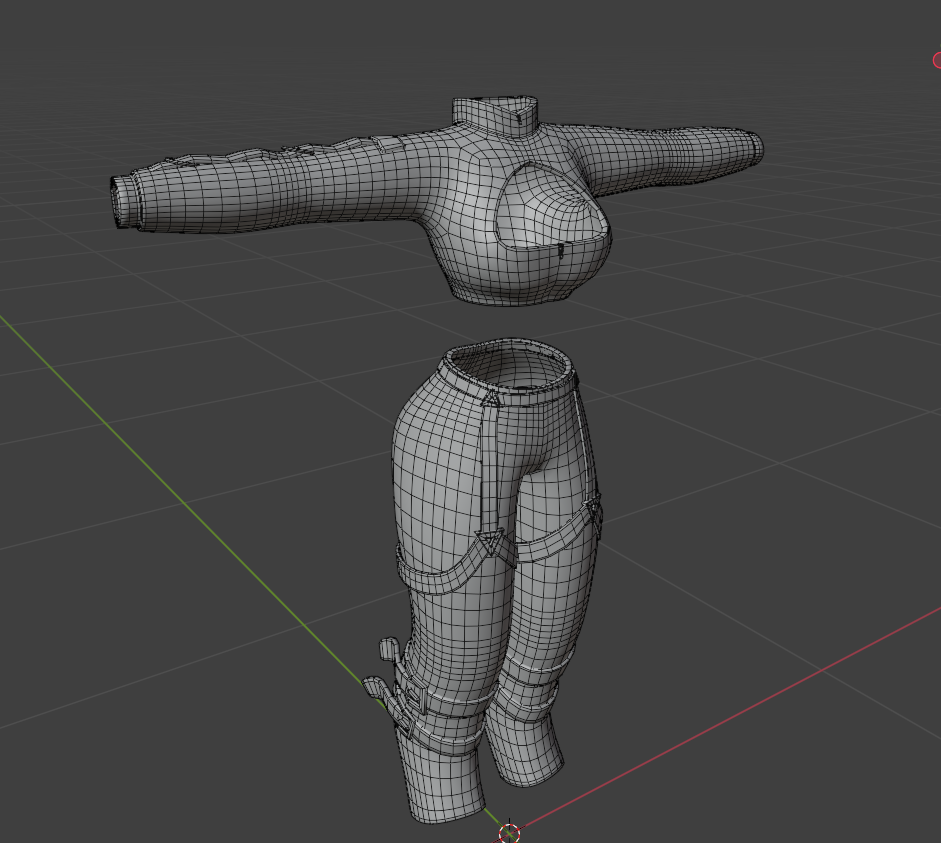The image size is (941, 843).
Task: Click the square belt buckle on the knee strap
Action: click(413, 695)
